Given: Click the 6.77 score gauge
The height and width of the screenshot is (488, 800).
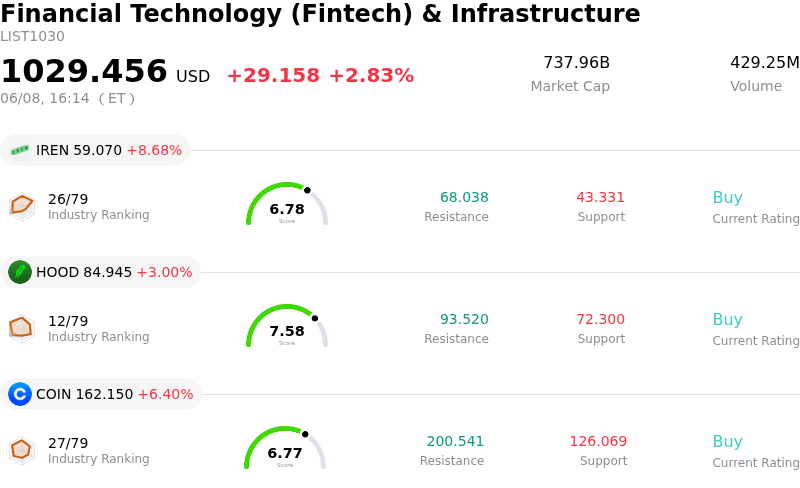Looking at the screenshot, I should 285,448.
